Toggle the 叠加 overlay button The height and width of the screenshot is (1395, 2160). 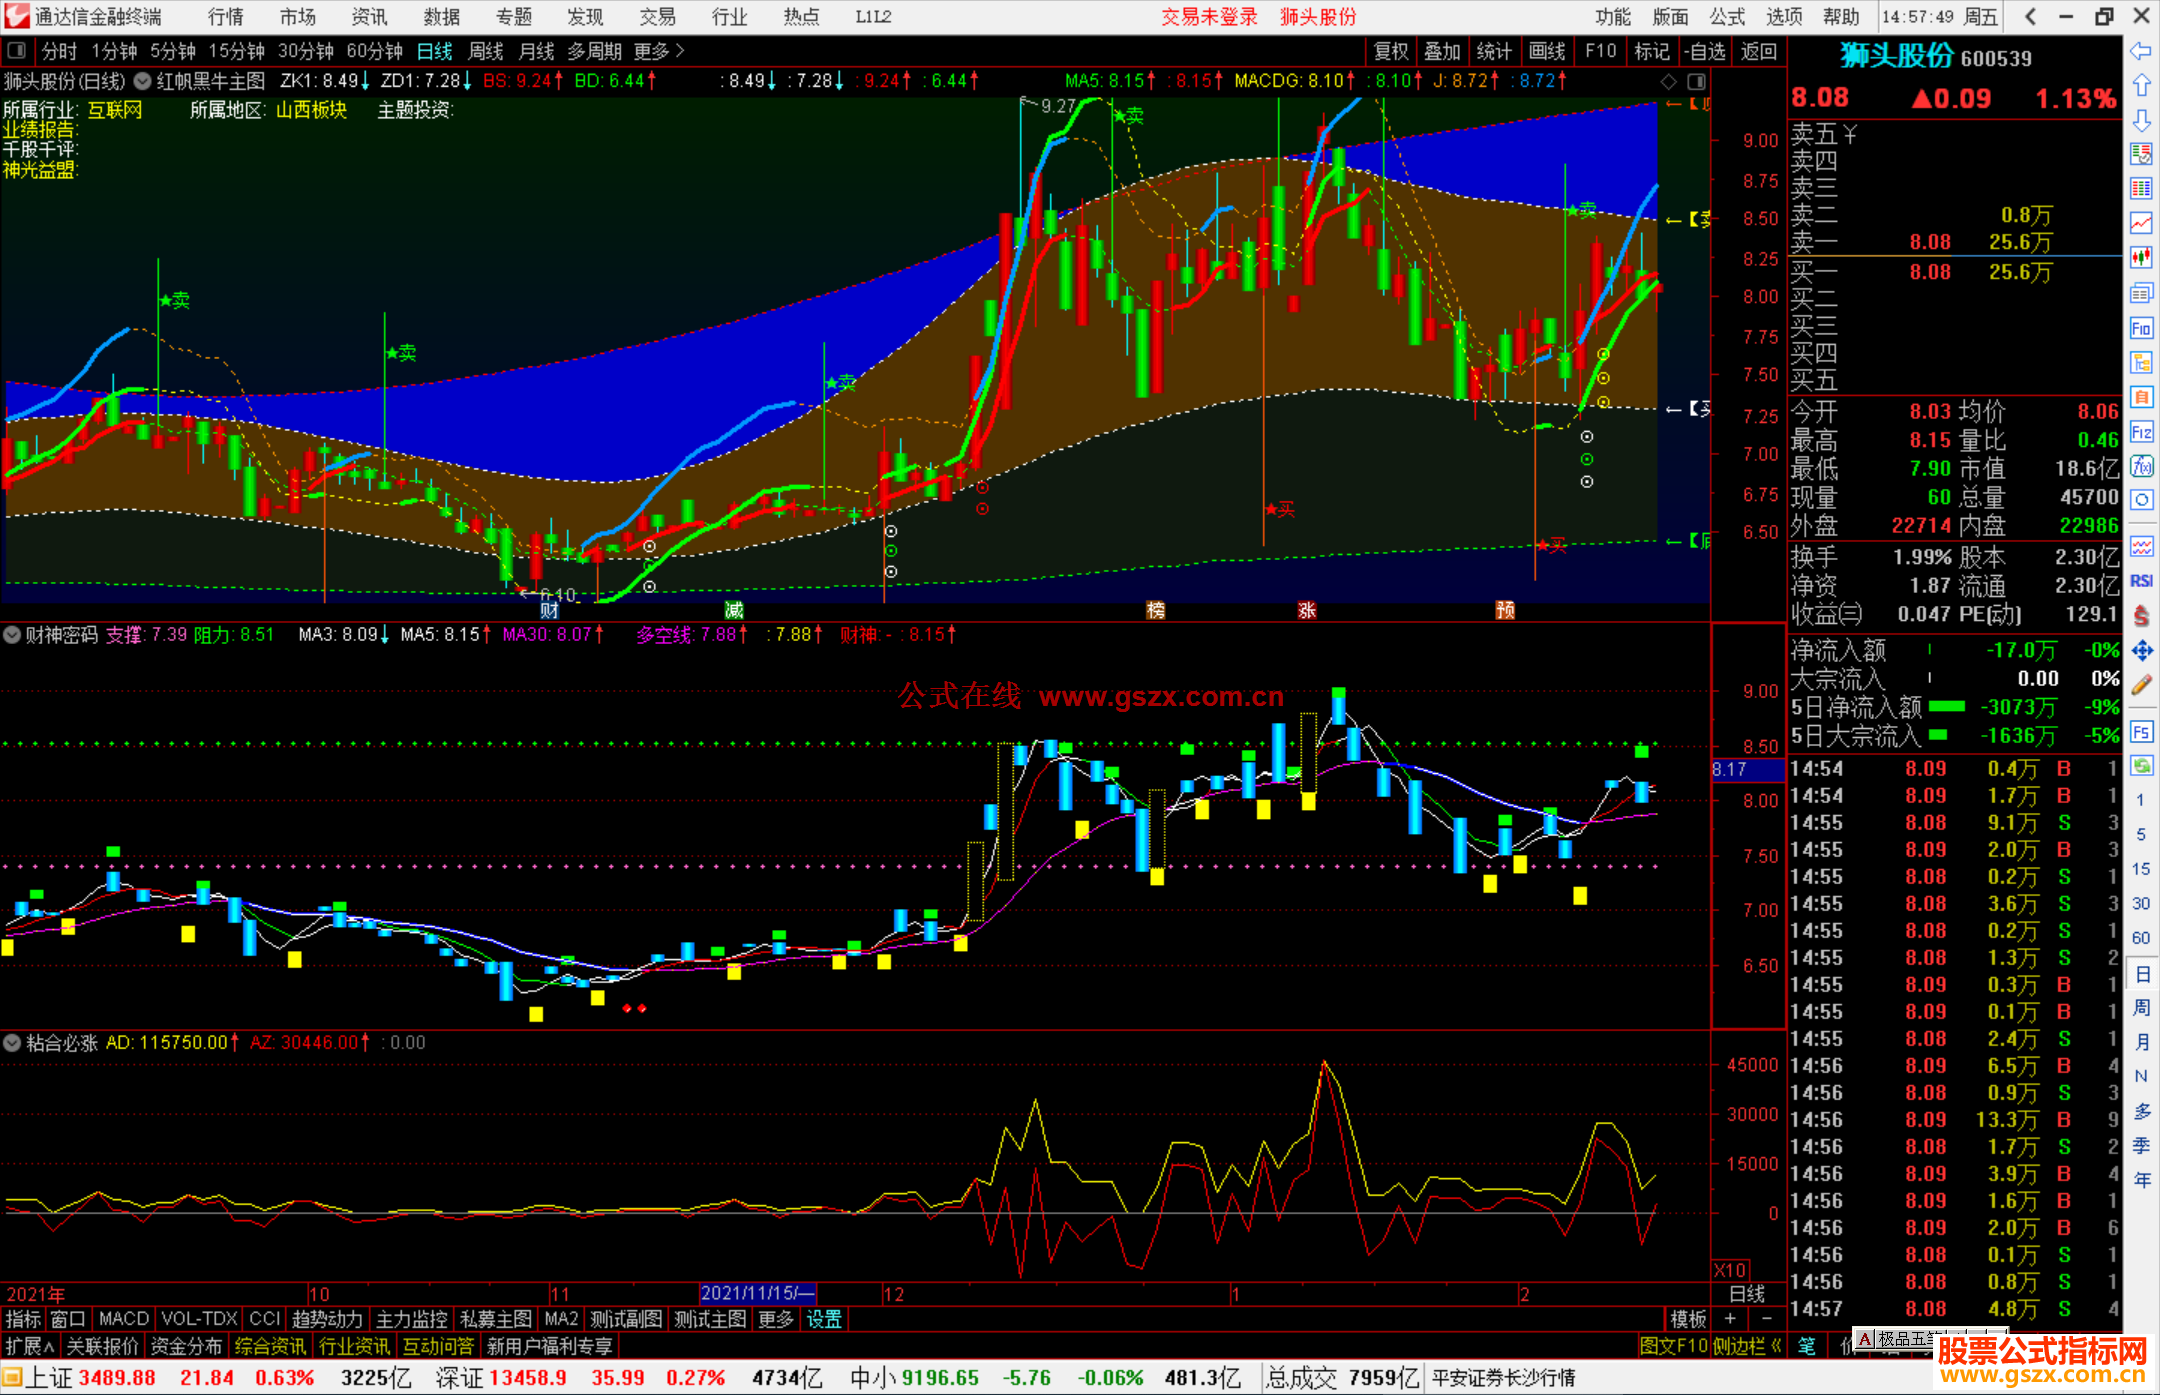tap(1442, 51)
